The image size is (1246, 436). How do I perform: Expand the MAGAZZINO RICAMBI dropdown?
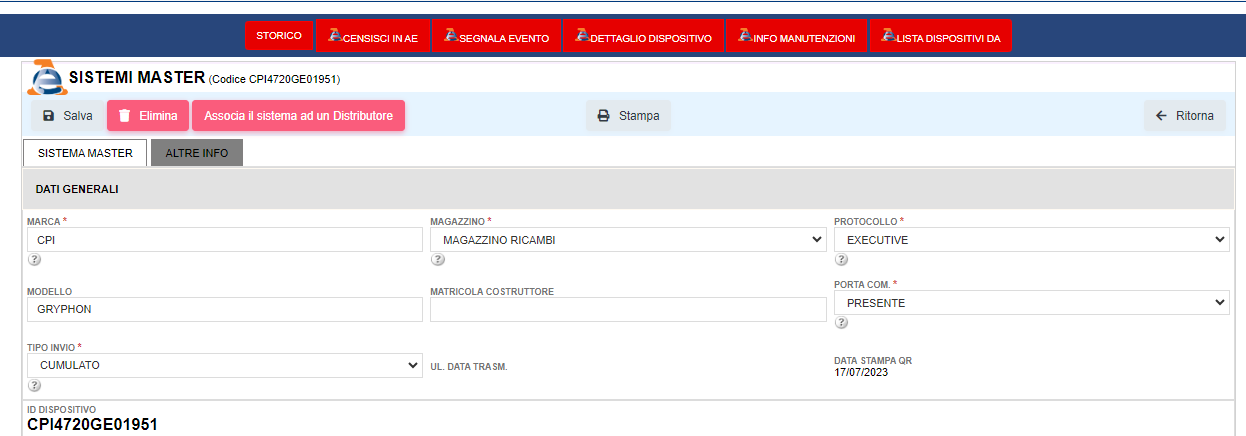628,240
